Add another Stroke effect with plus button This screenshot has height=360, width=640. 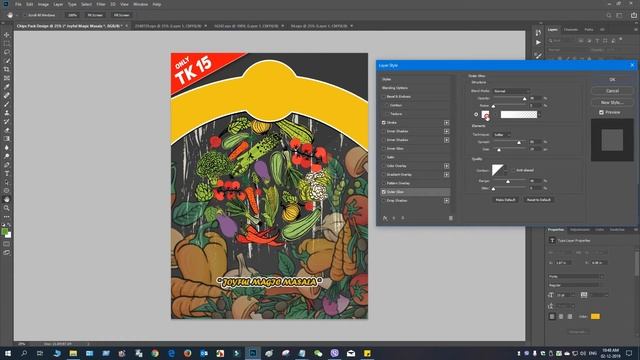(x=447, y=122)
